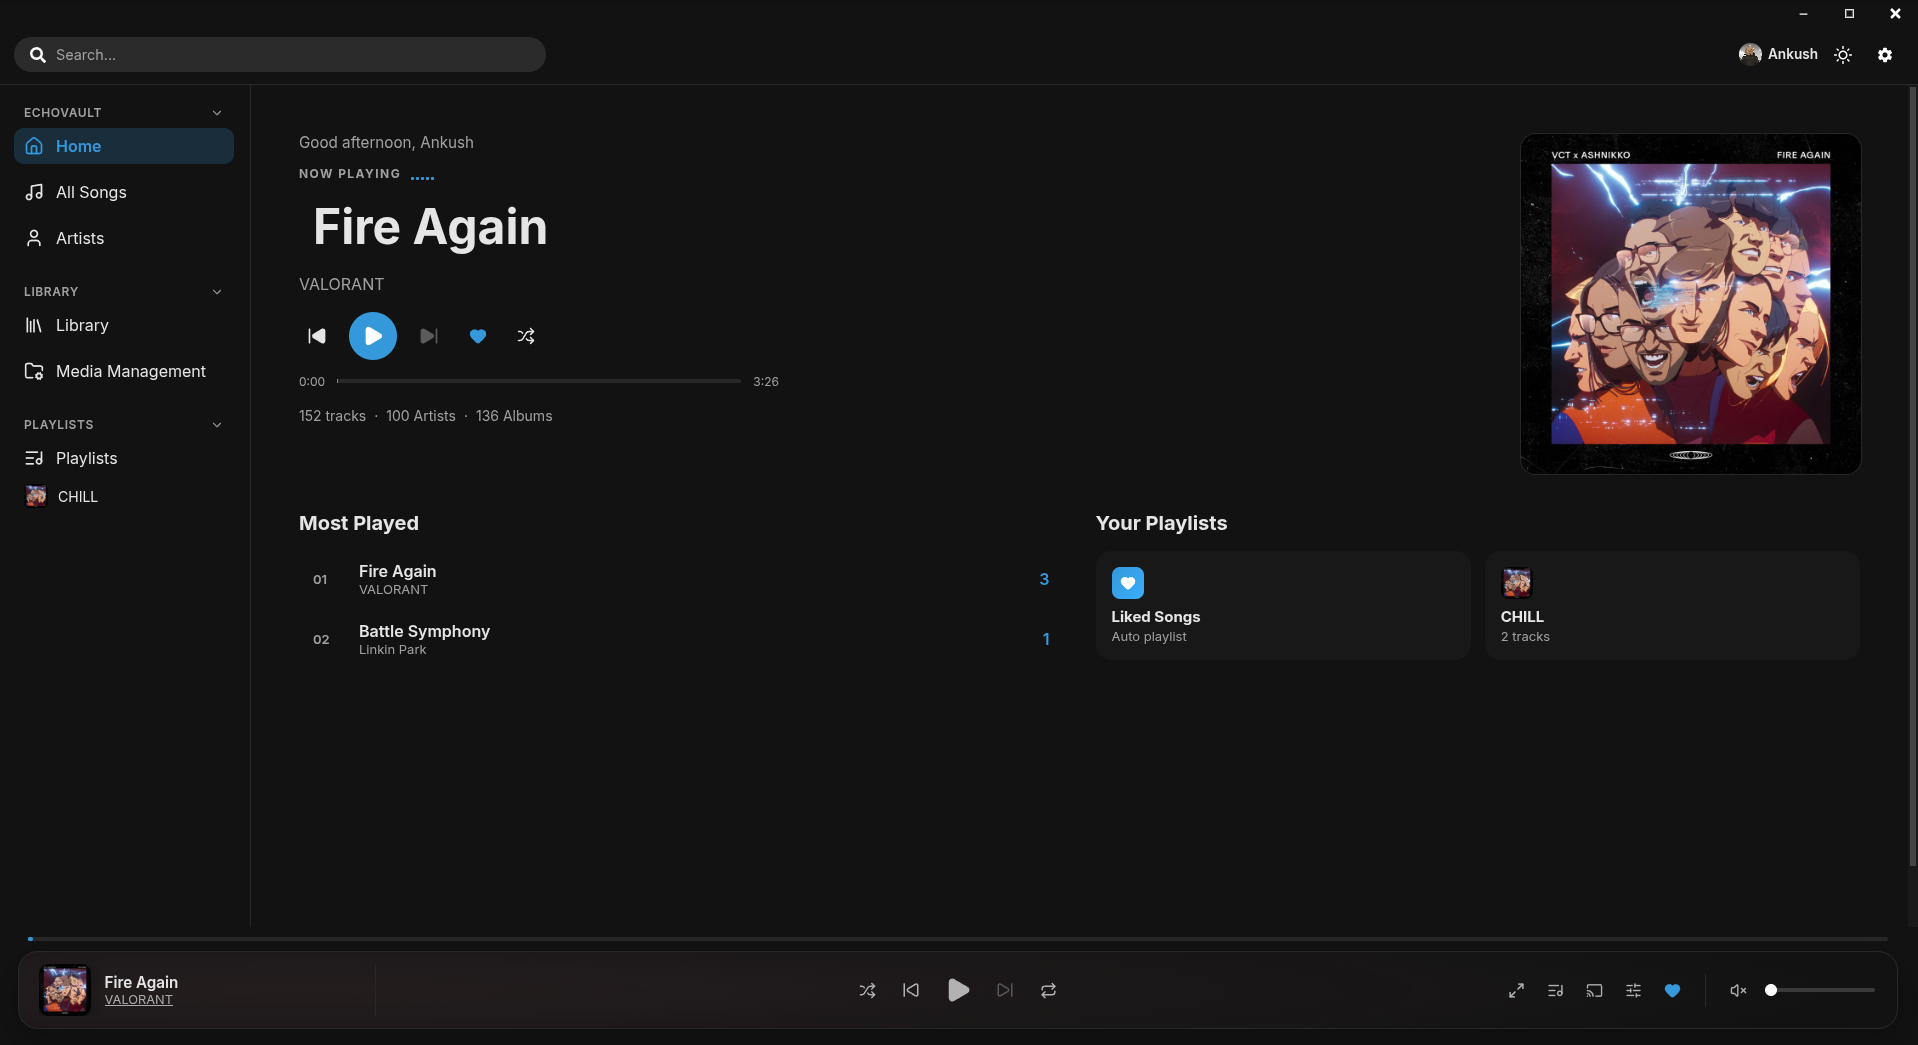Open VALORANT artist link in player bar
This screenshot has width=1918, height=1045.
139,1000
